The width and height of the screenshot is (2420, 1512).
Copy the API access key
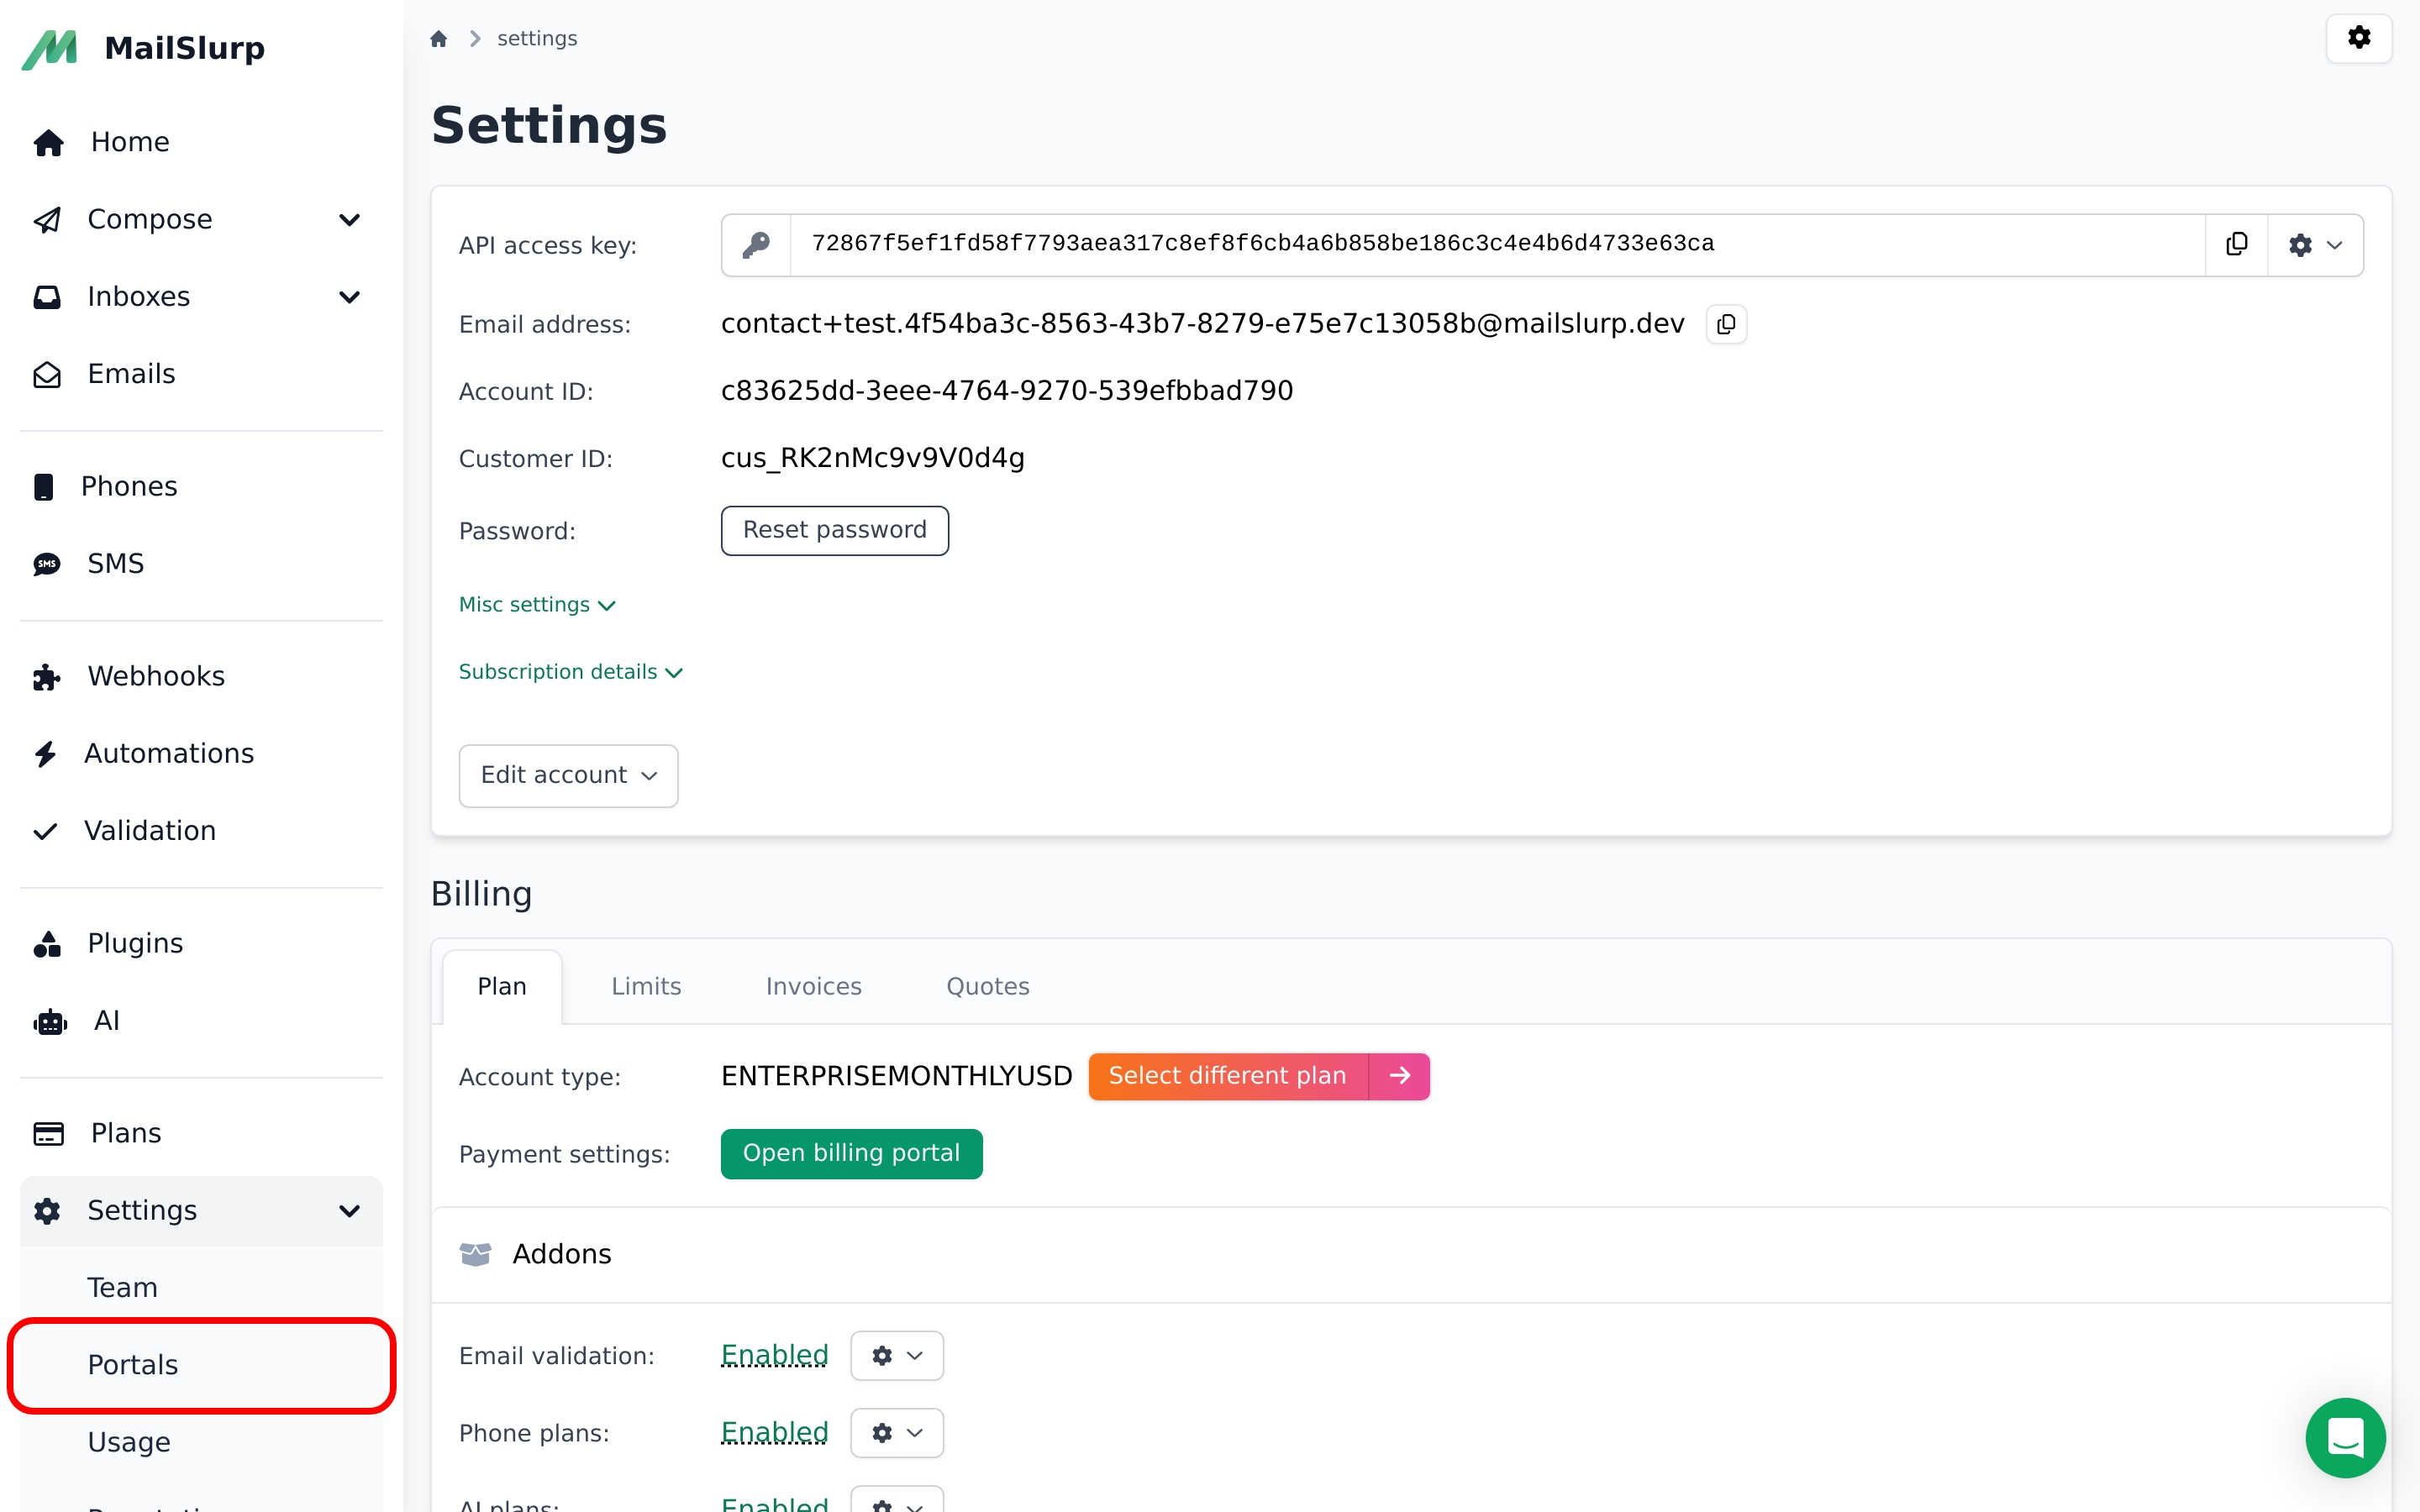2237,245
